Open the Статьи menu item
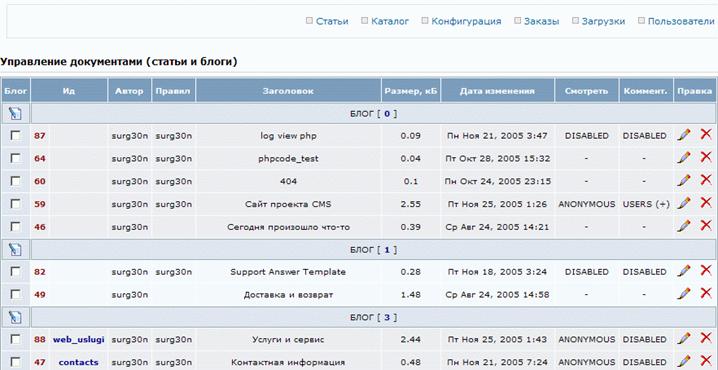 (x=332, y=21)
